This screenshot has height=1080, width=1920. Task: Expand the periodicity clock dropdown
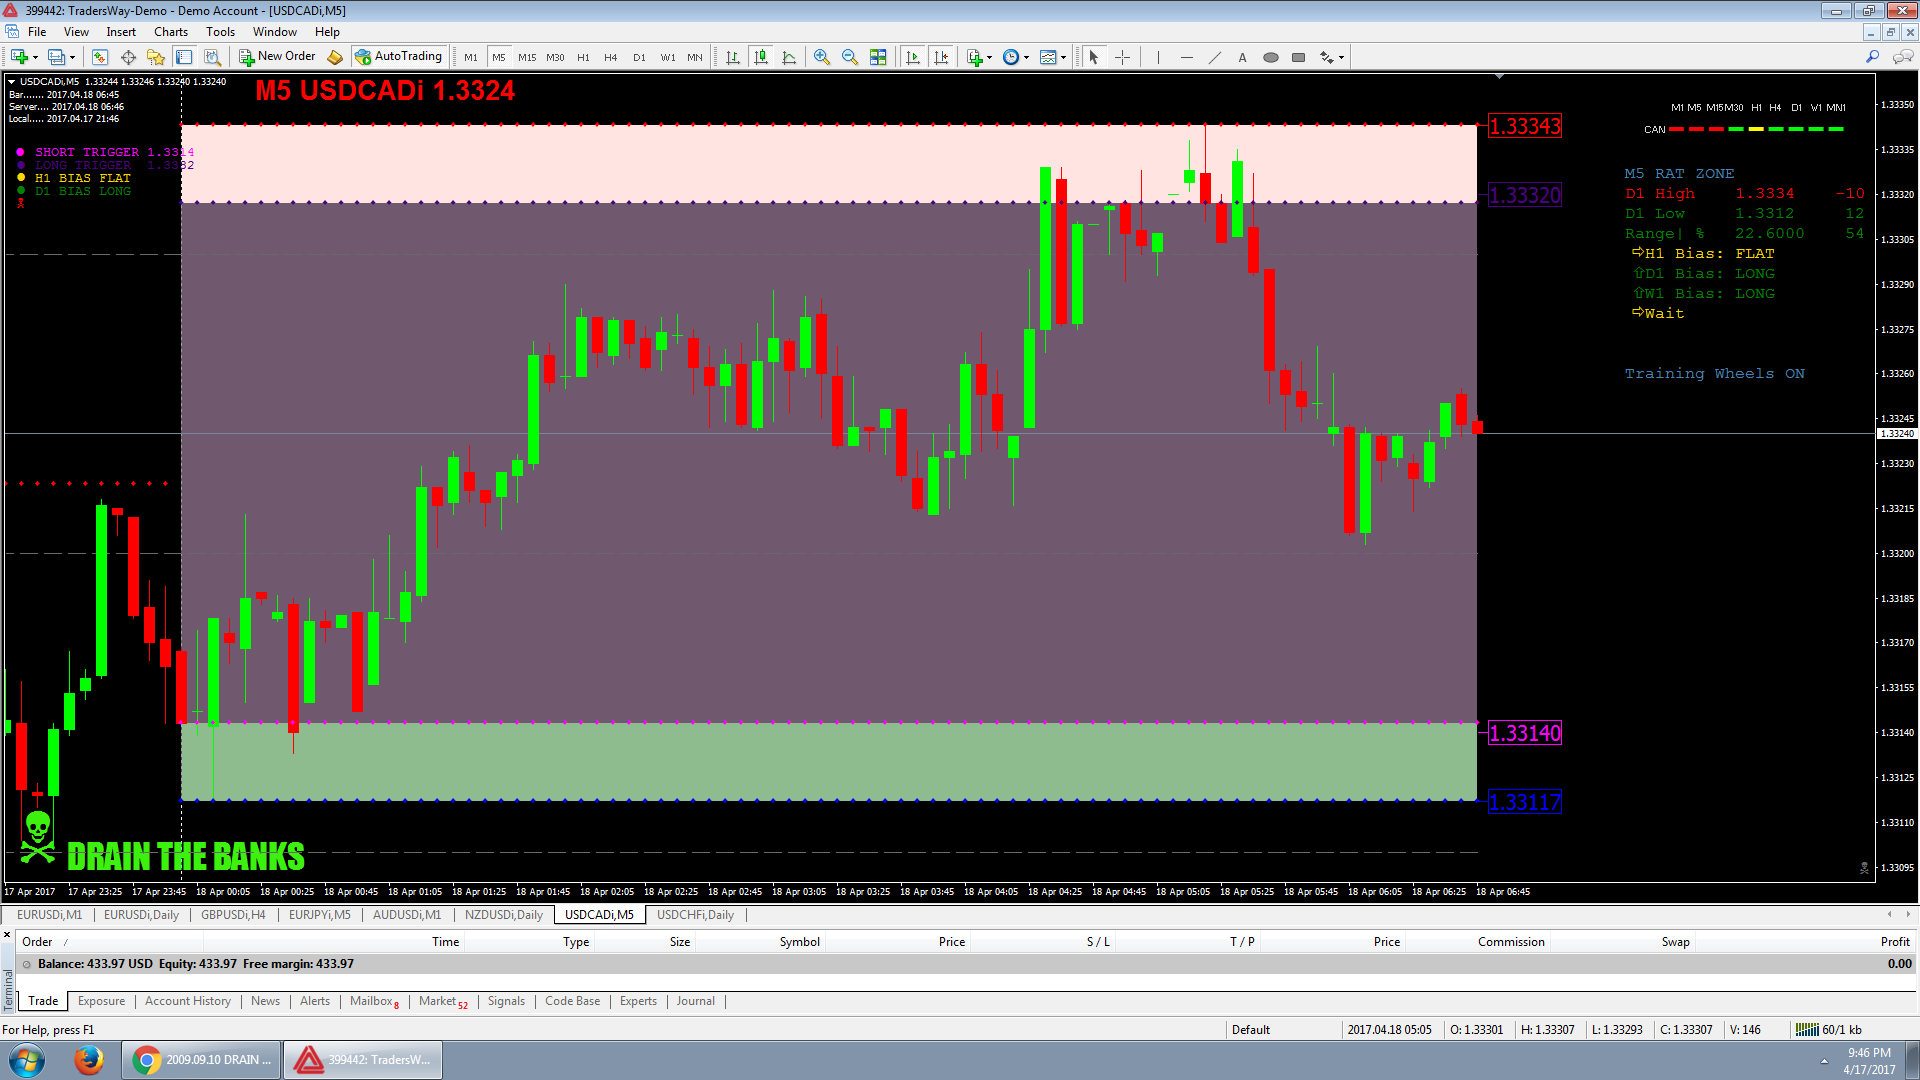1026,57
